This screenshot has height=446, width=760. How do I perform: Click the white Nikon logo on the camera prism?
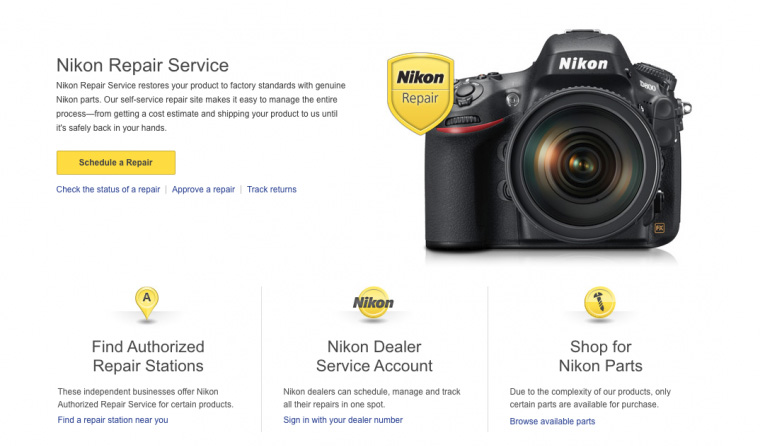pyautogui.click(x=583, y=64)
